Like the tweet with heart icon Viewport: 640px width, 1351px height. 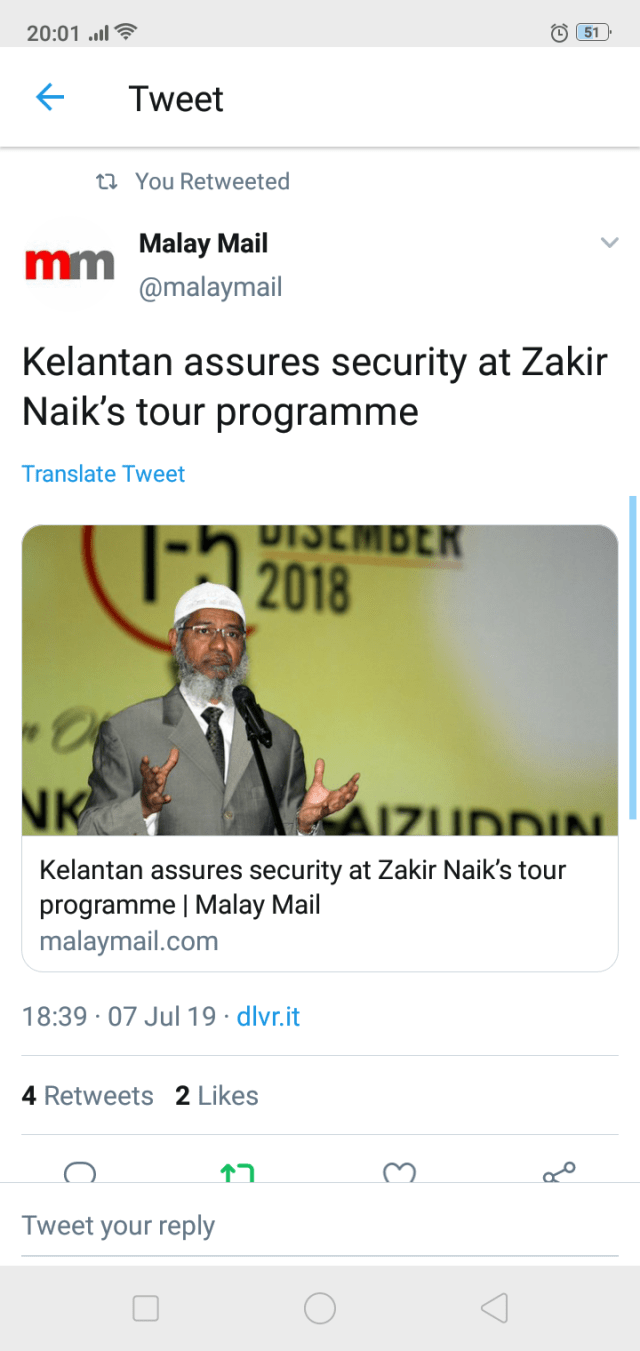coord(399,1172)
